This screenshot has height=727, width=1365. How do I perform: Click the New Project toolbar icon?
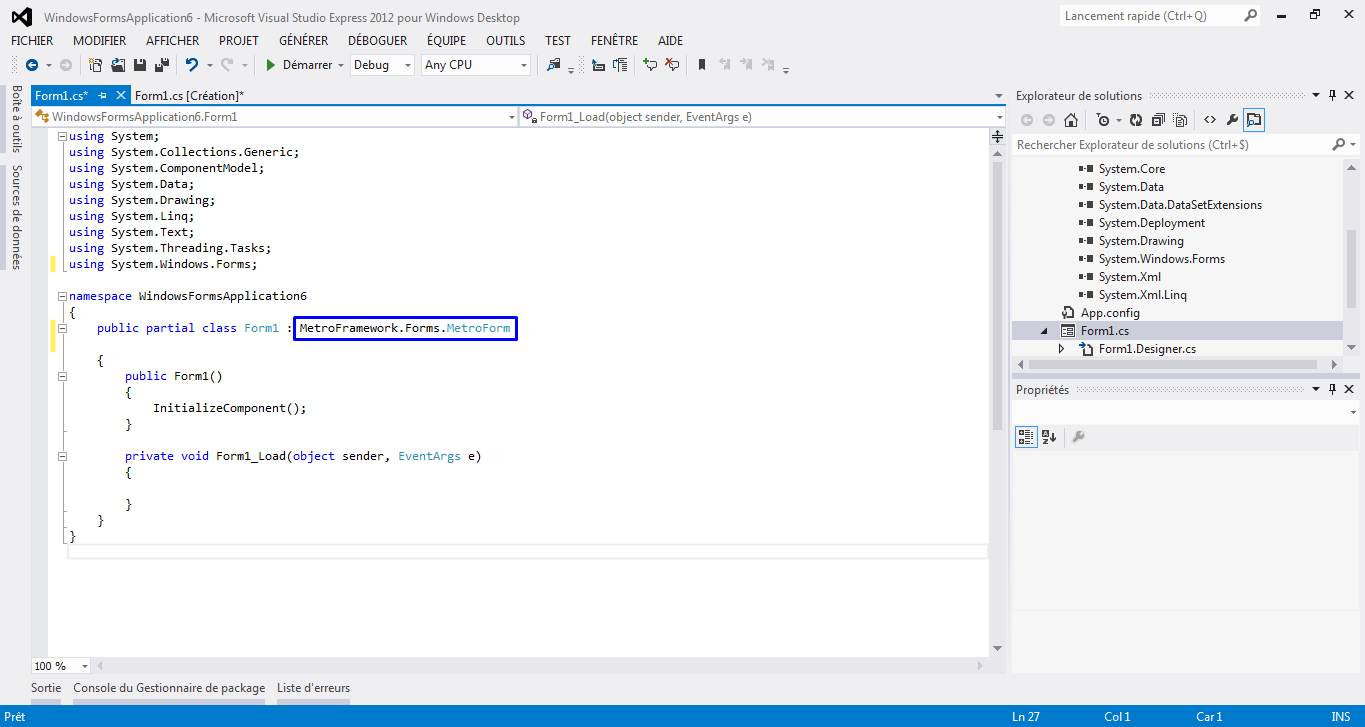point(95,65)
